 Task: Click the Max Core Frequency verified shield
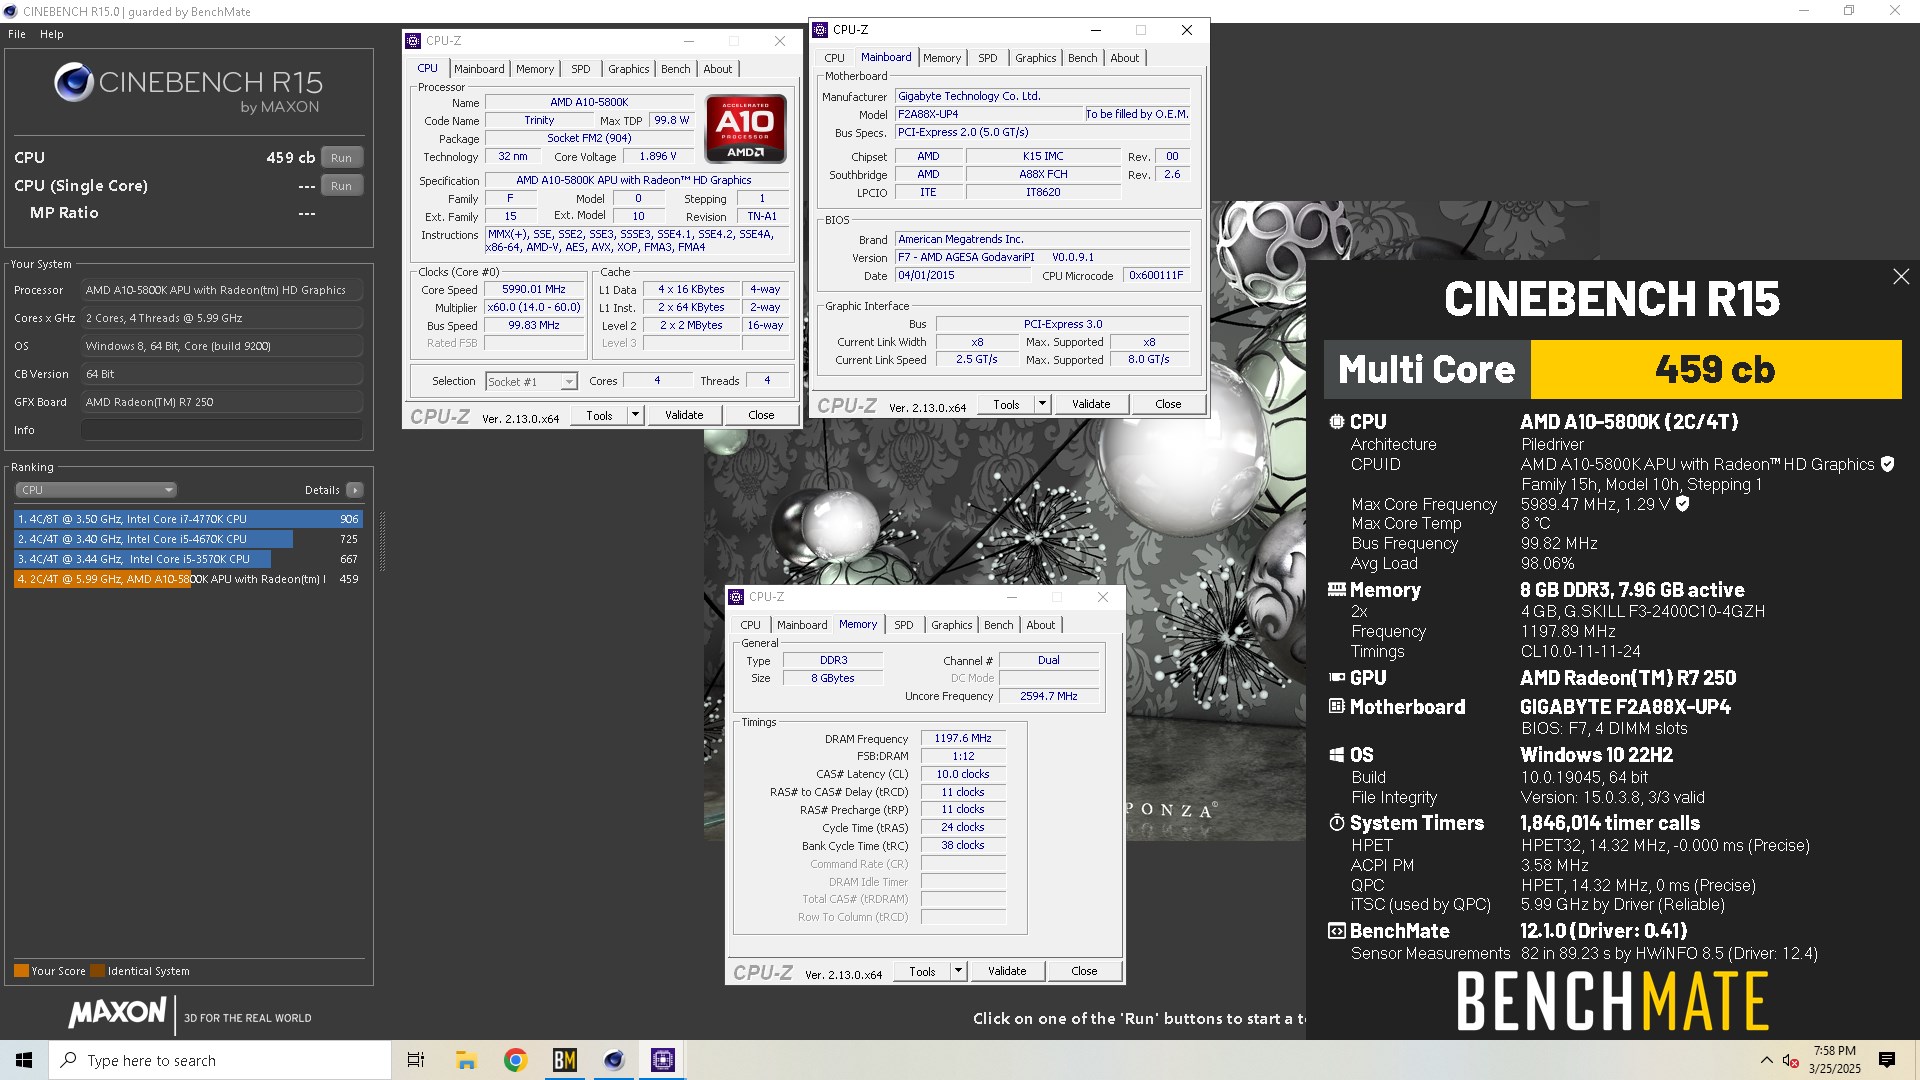click(x=1683, y=504)
